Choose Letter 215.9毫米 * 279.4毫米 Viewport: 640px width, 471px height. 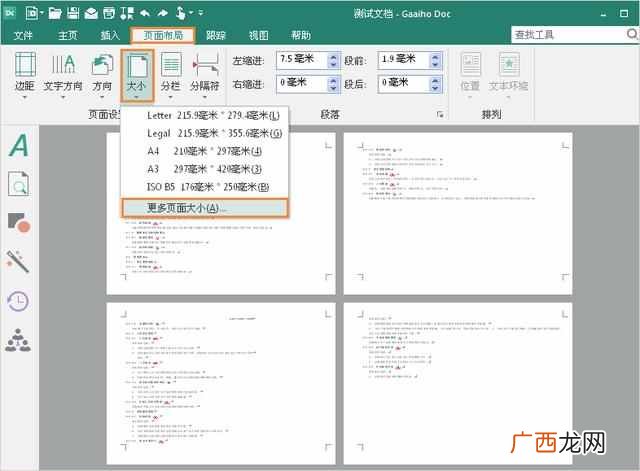[205, 116]
